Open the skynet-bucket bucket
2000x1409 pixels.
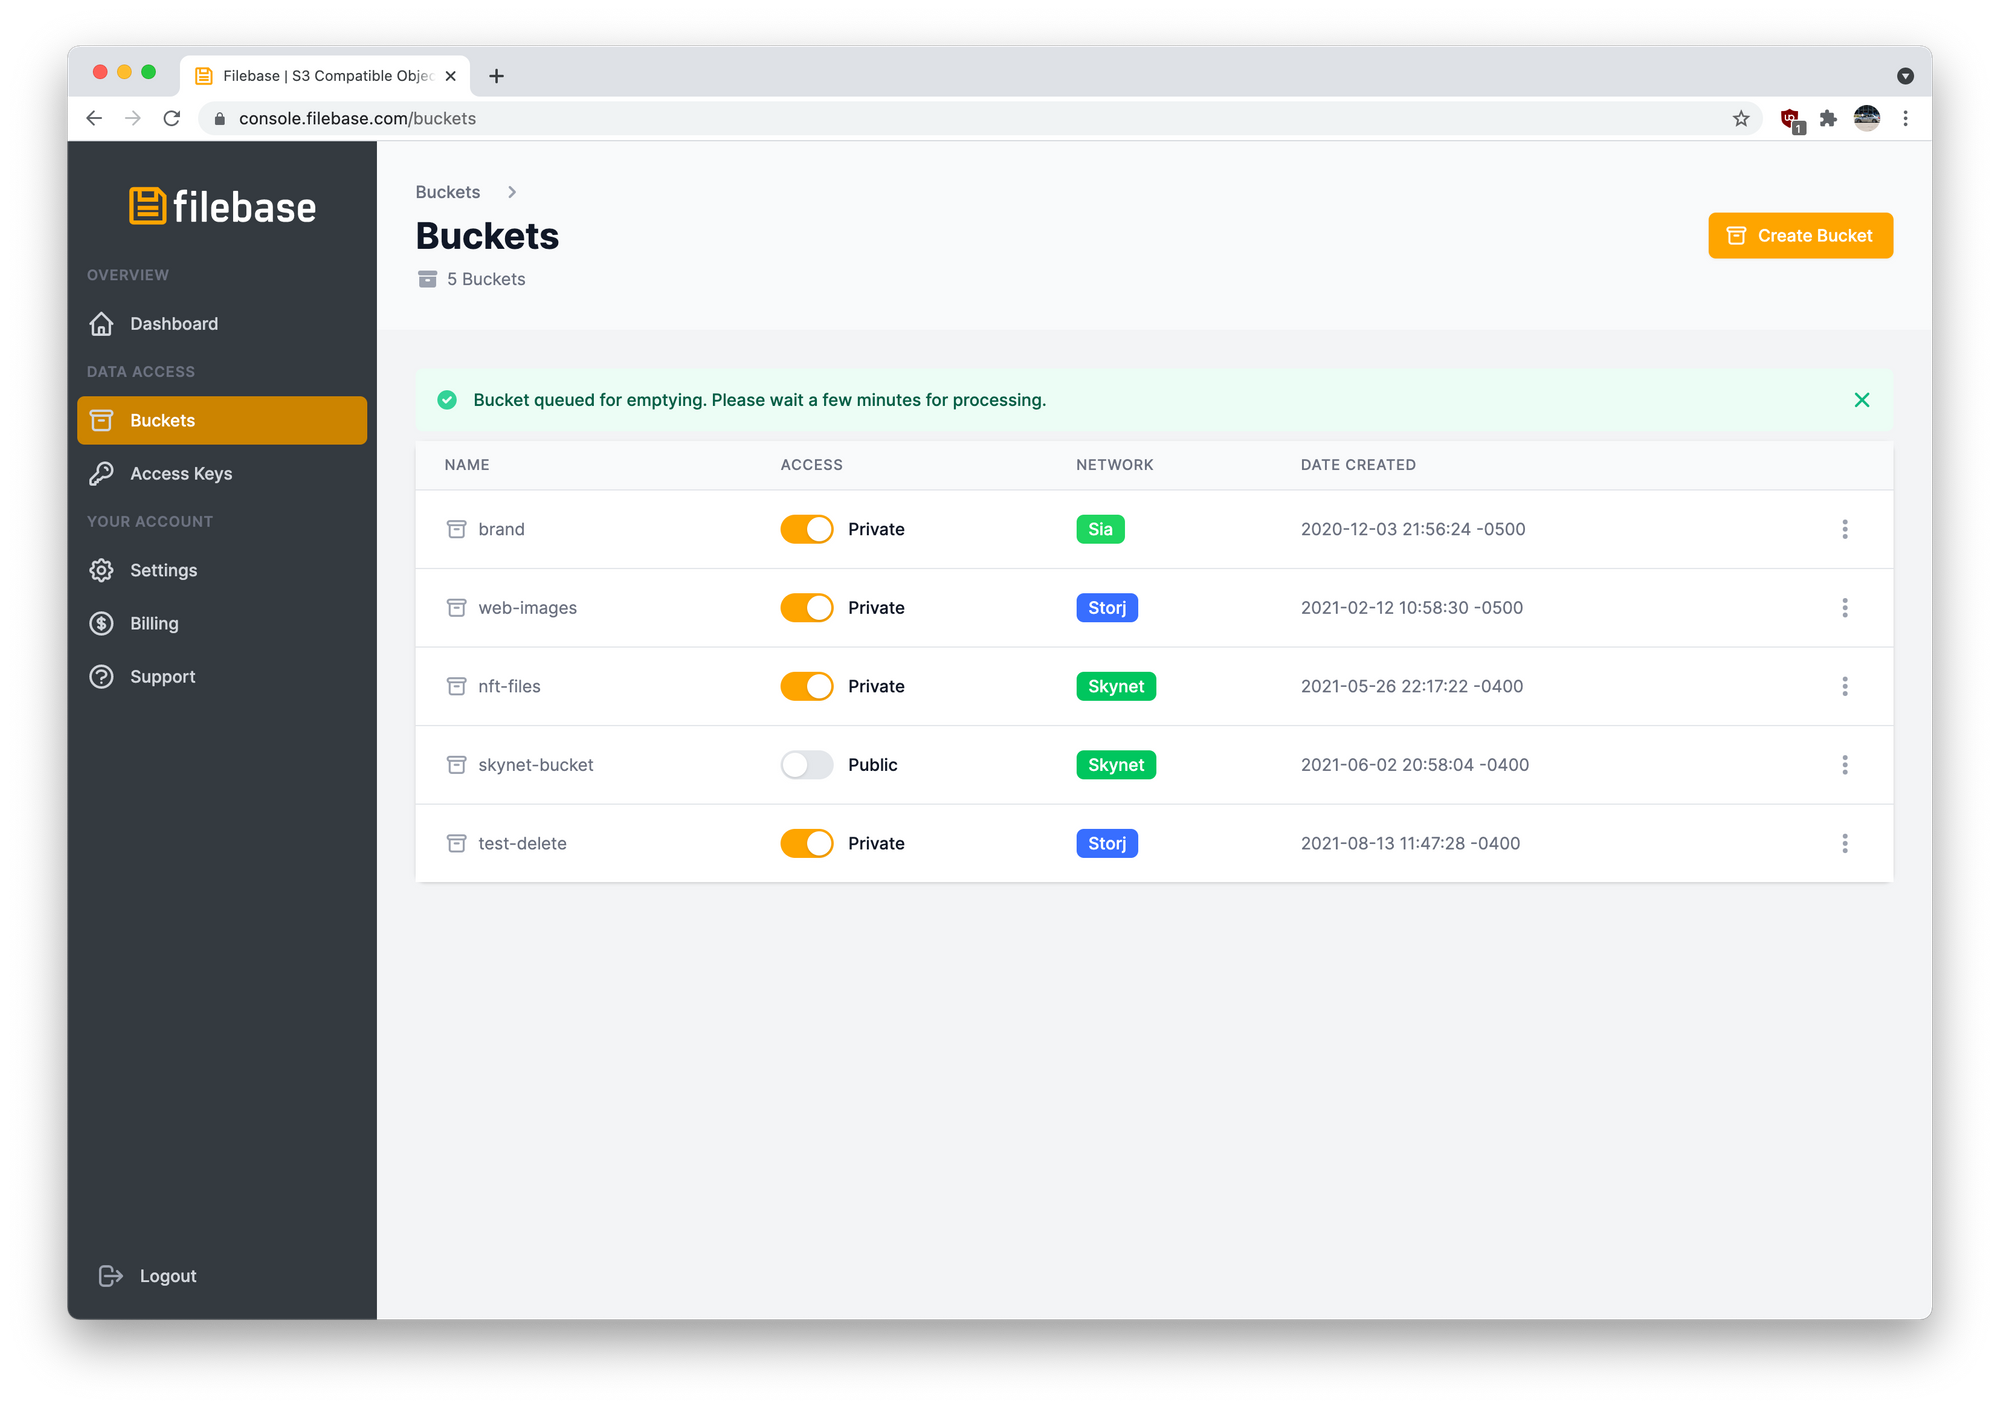pos(535,765)
